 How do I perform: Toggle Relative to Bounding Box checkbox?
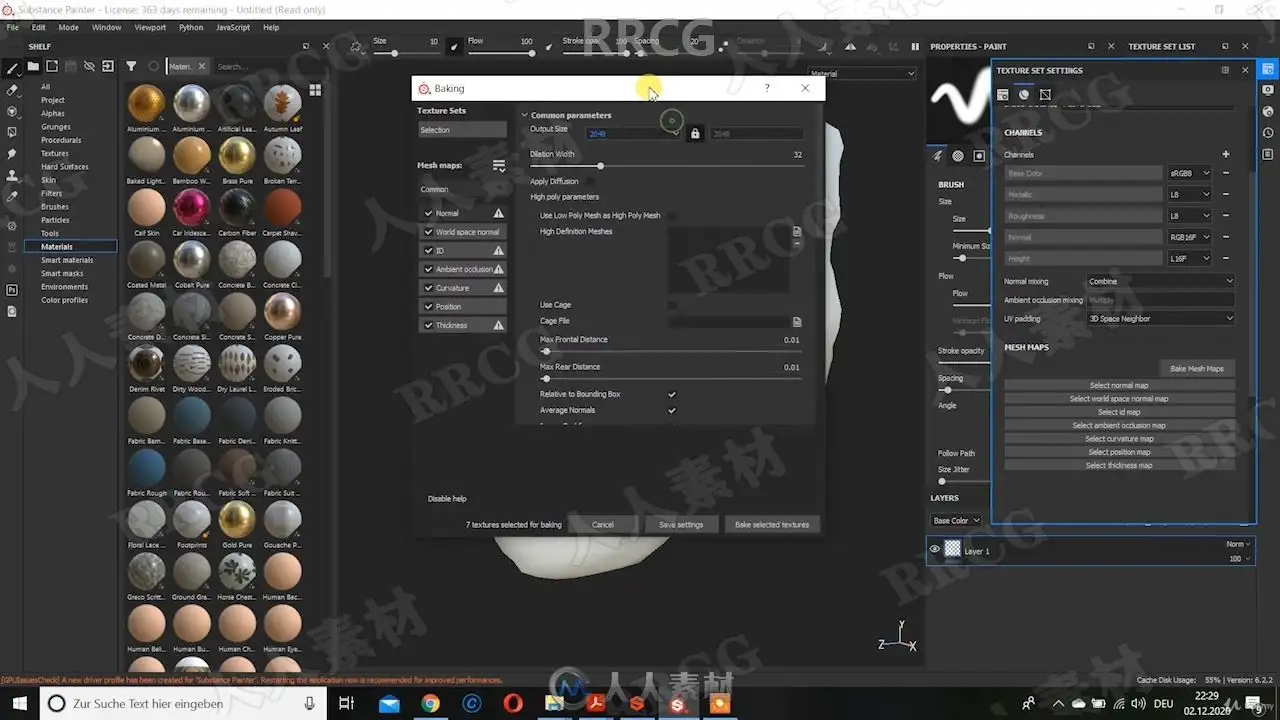(x=672, y=394)
